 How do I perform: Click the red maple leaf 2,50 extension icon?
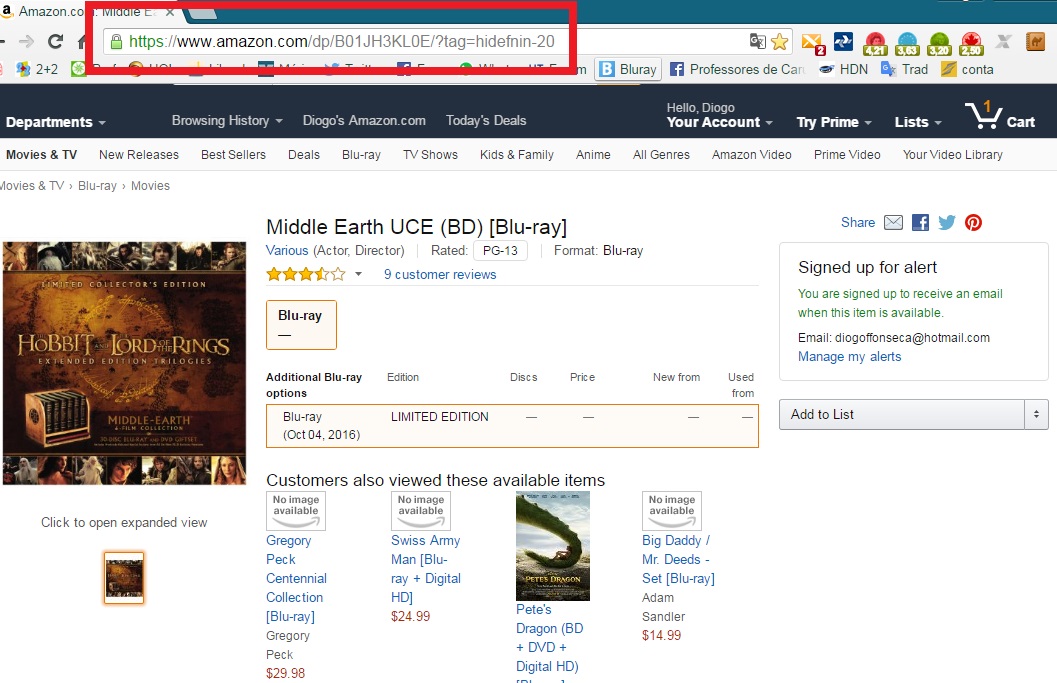coord(971,44)
